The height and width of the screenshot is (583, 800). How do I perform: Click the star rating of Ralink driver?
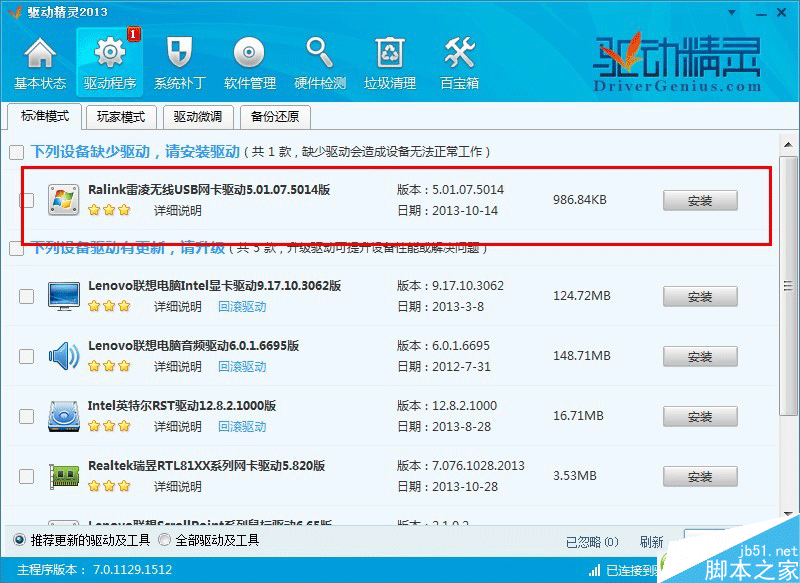point(109,210)
